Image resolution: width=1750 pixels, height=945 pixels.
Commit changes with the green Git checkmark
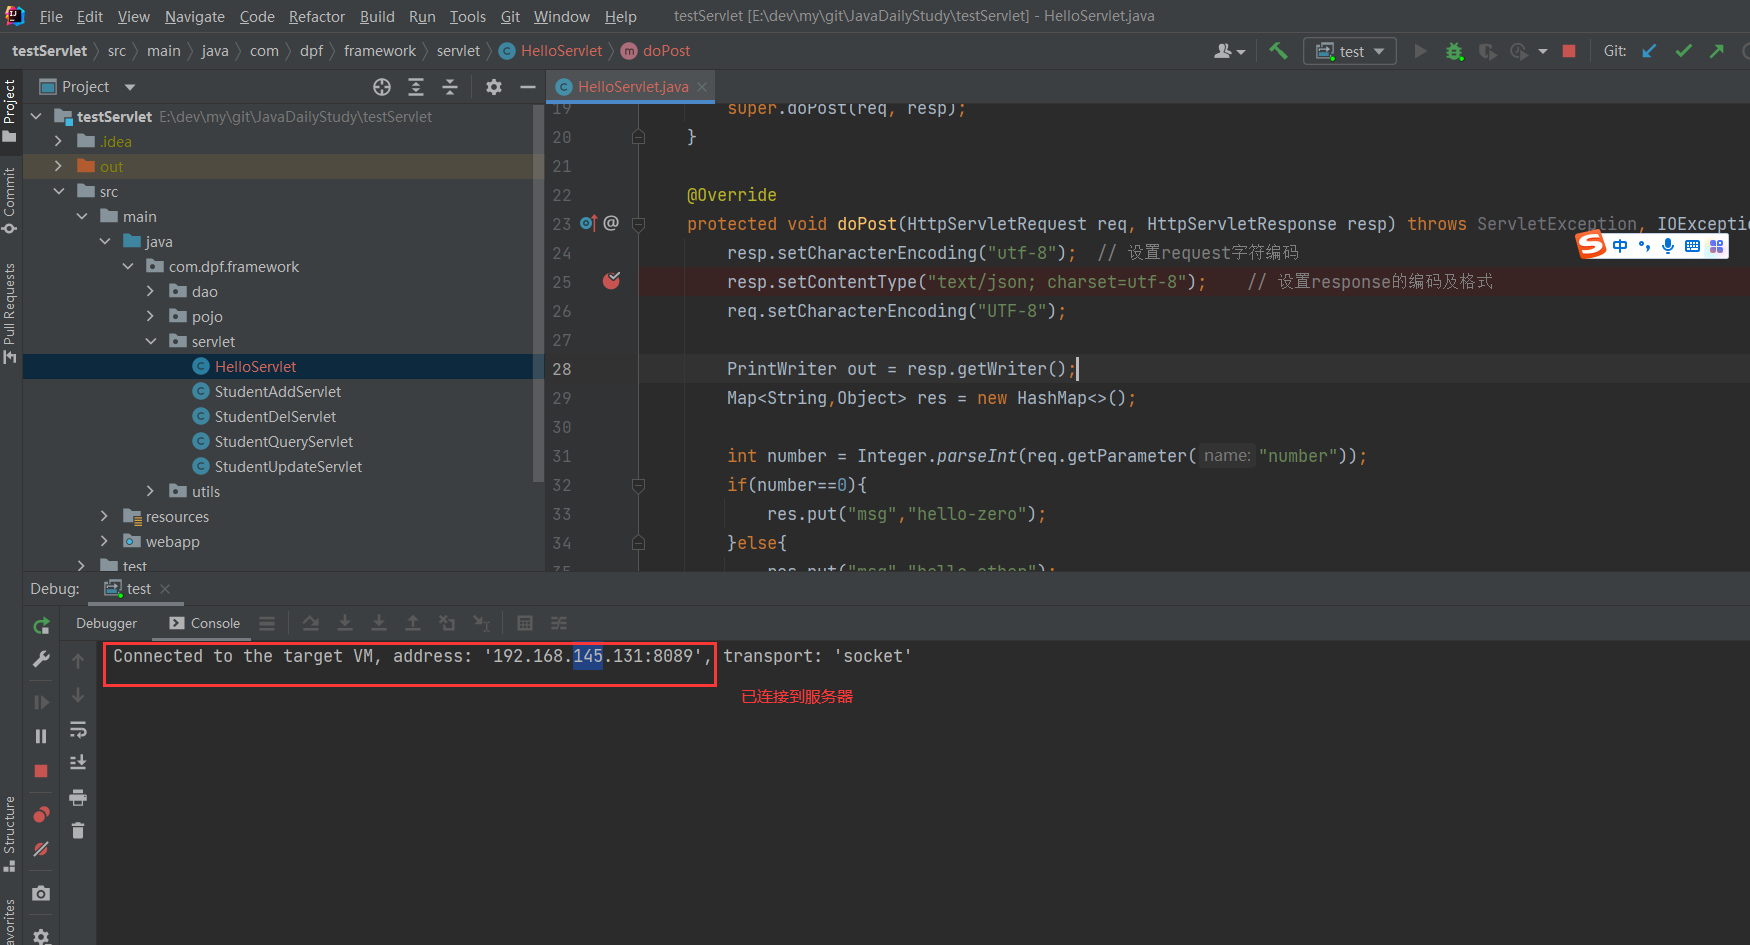[1683, 50]
